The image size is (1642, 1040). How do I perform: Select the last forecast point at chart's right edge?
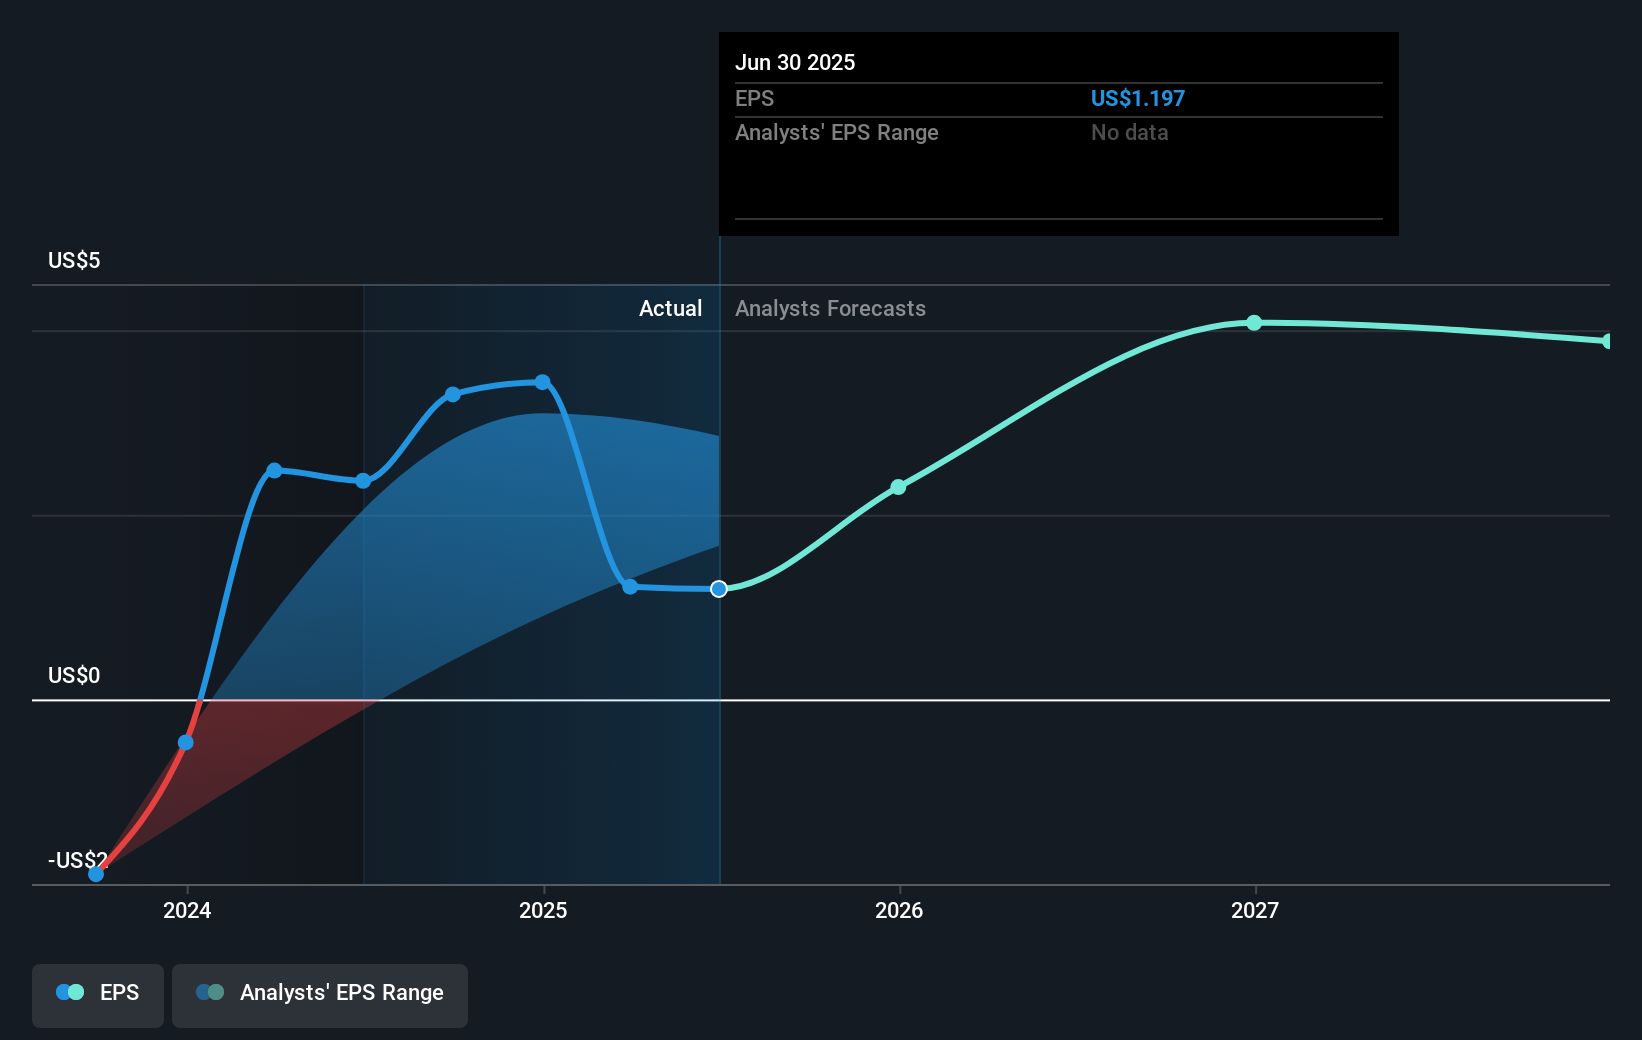[x=1608, y=341]
